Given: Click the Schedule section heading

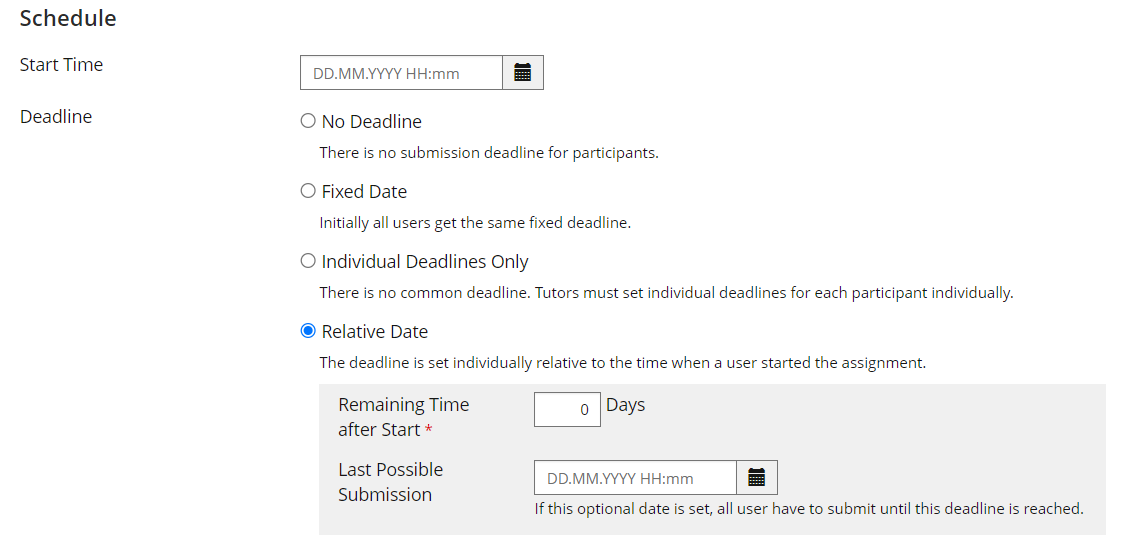Looking at the screenshot, I should coord(68,18).
